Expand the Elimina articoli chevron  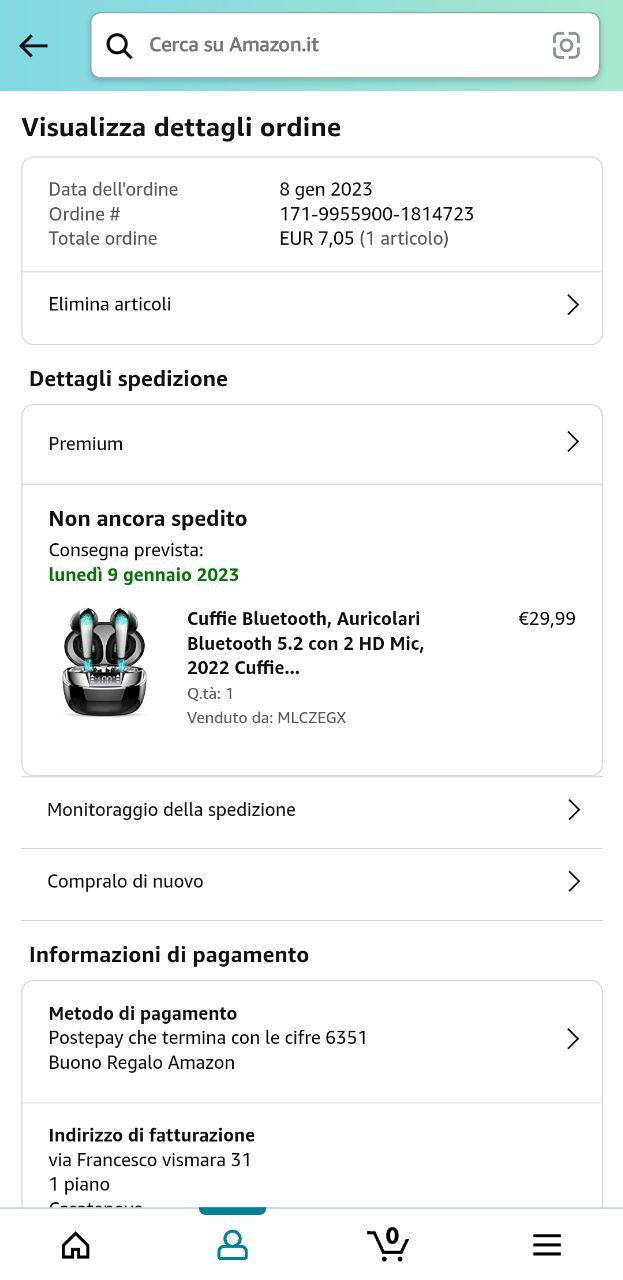[x=573, y=305]
